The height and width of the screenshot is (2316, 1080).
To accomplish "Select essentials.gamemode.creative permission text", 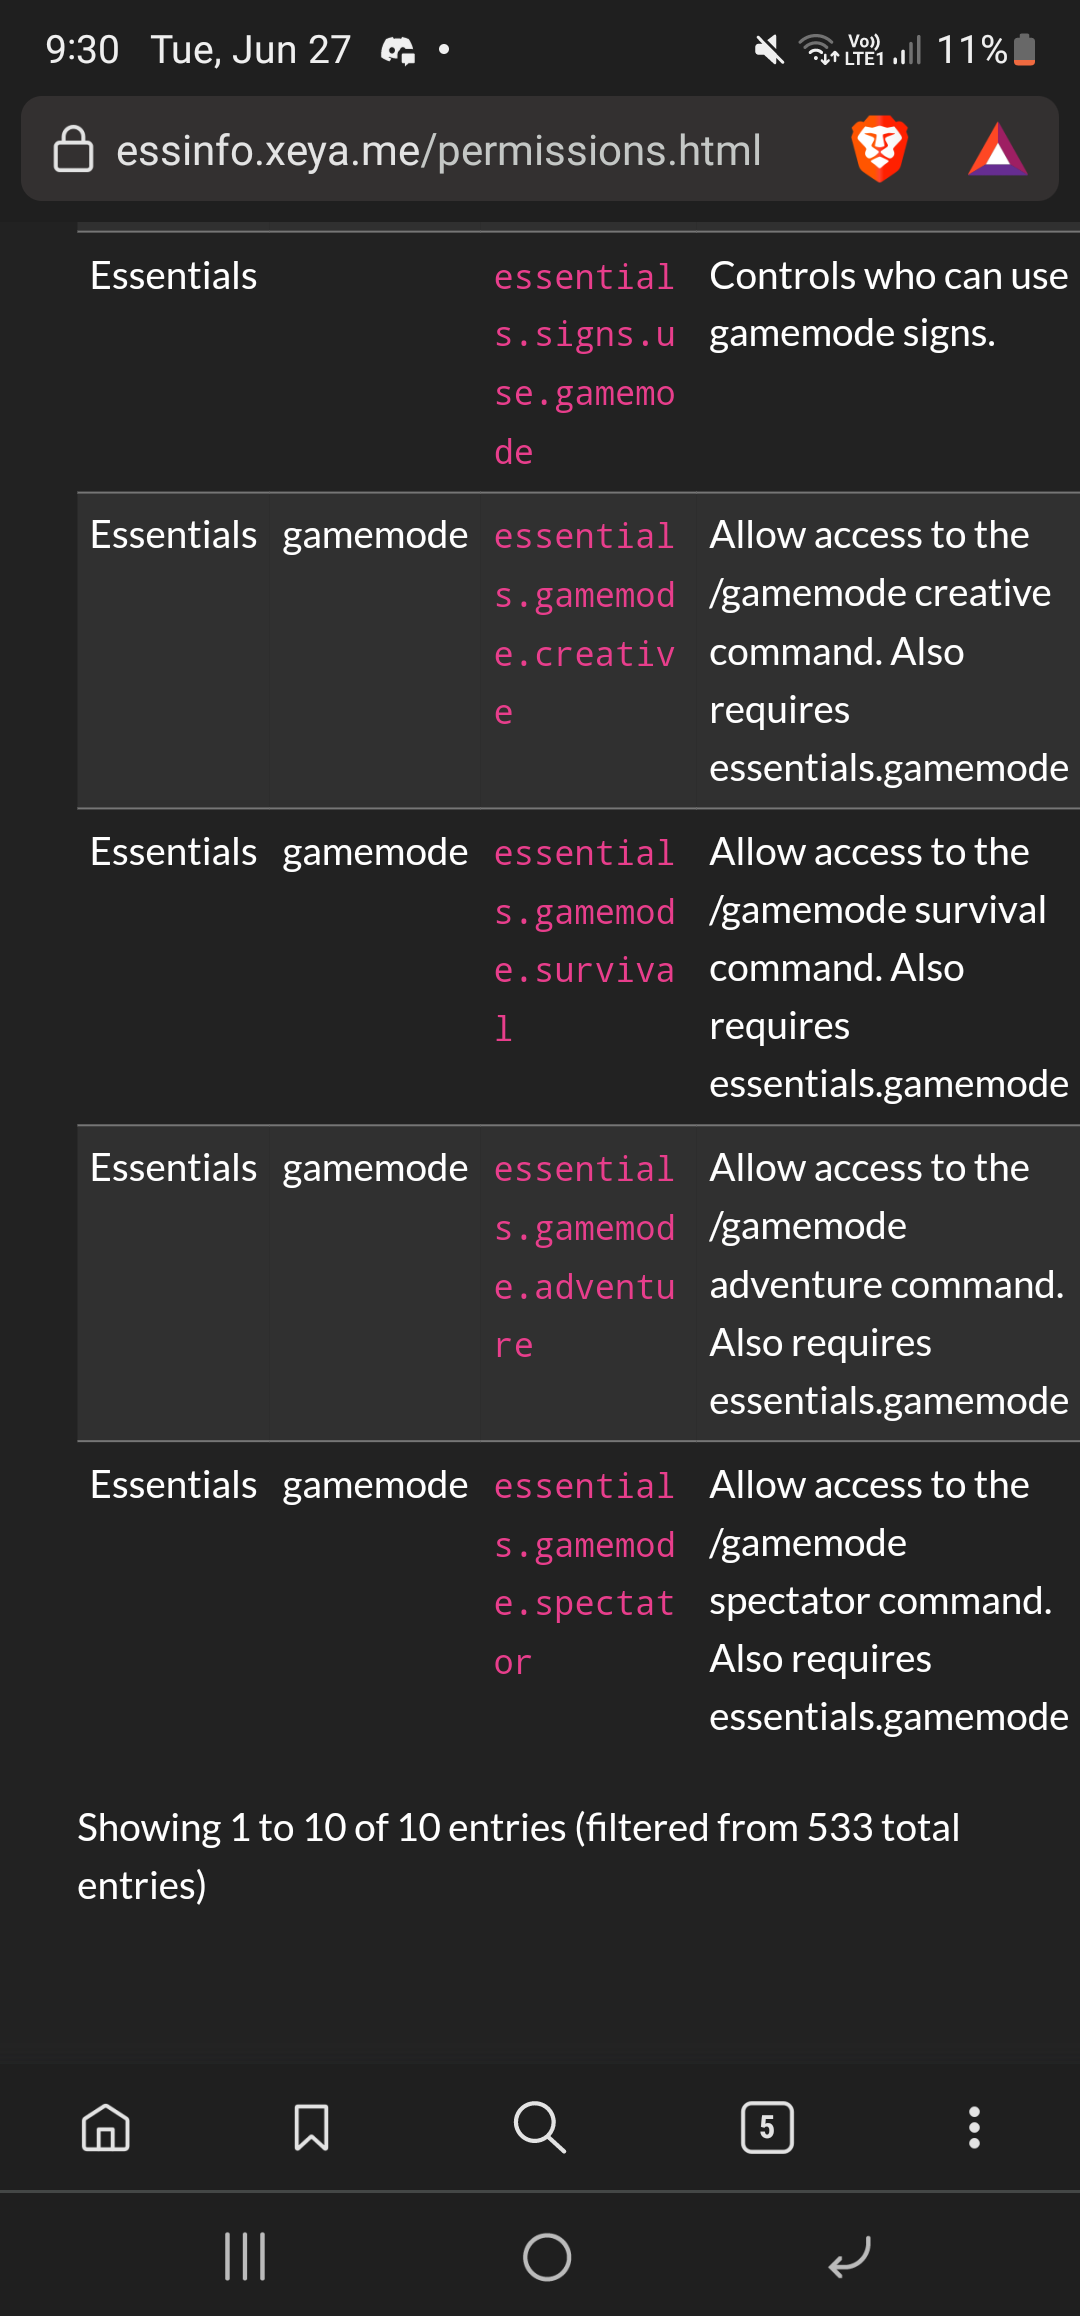I will click(x=584, y=624).
